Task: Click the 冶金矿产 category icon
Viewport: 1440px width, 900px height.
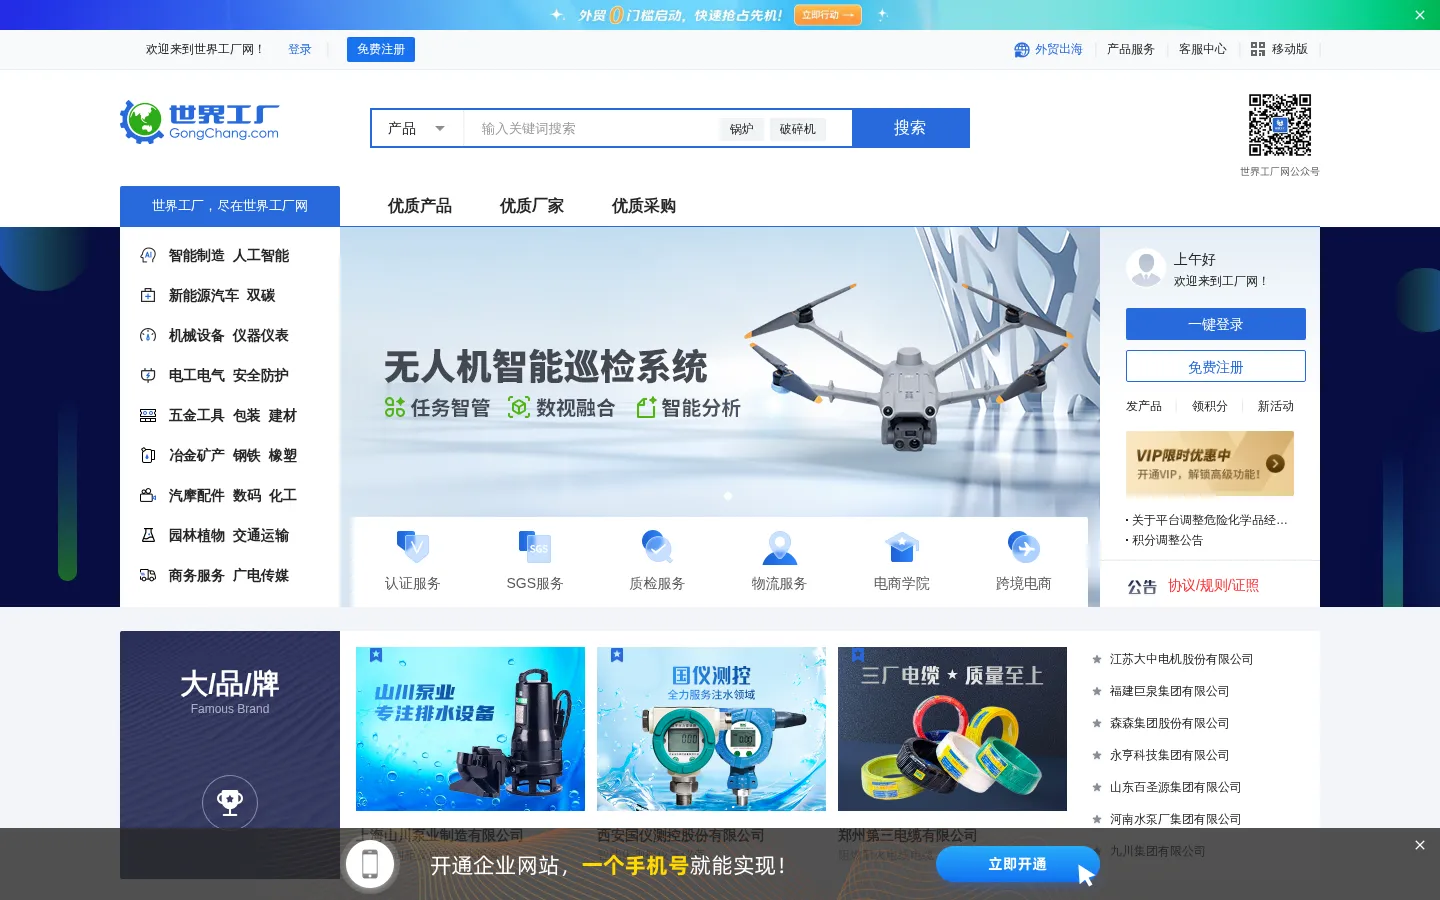Action: click(148, 455)
